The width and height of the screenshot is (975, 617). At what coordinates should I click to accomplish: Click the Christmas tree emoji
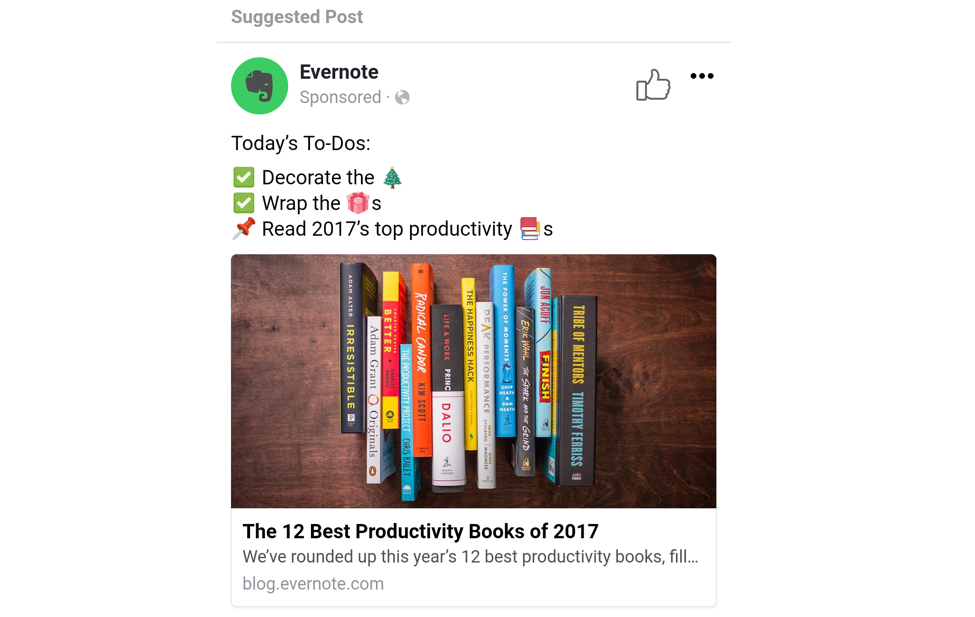(390, 176)
